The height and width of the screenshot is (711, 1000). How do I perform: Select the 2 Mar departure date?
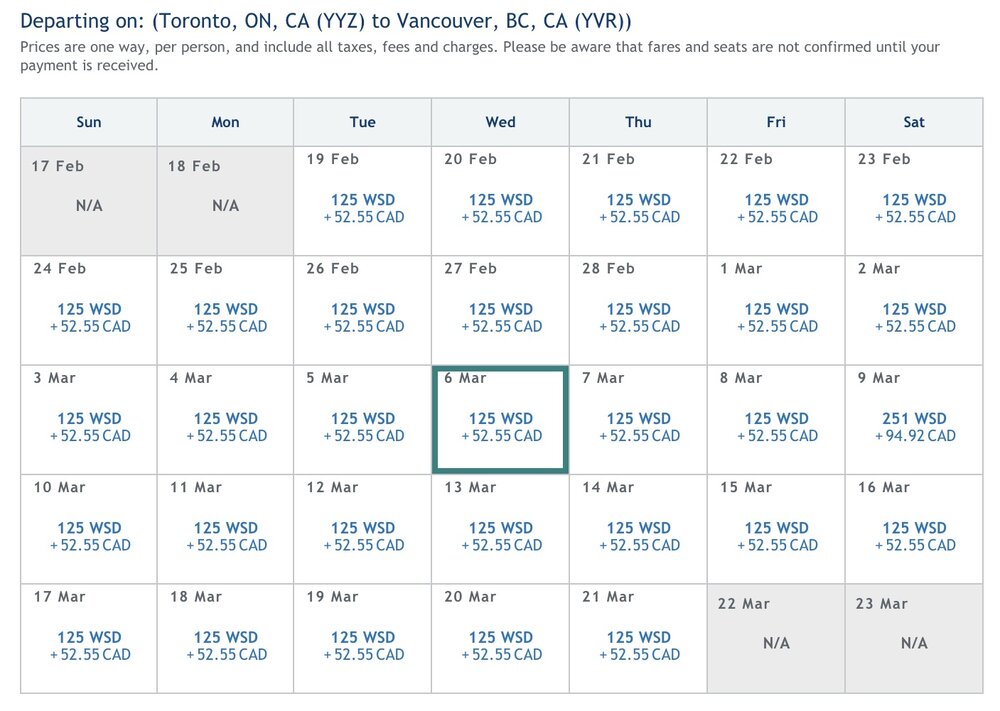914,317
